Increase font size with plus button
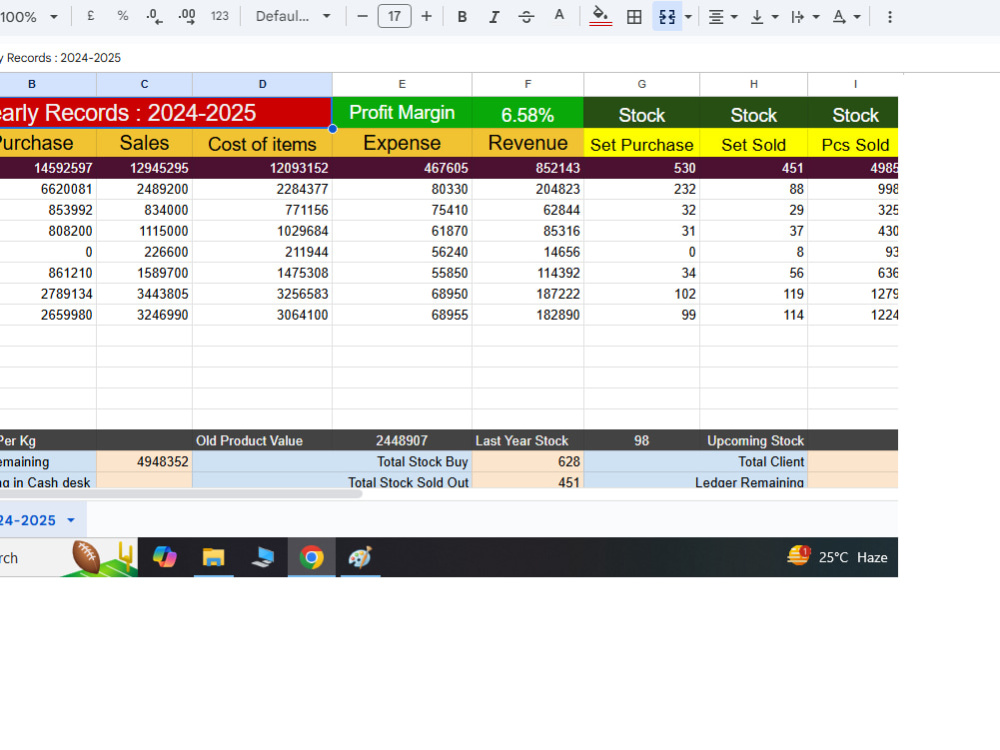This screenshot has height=750, width=1000. click(427, 17)
